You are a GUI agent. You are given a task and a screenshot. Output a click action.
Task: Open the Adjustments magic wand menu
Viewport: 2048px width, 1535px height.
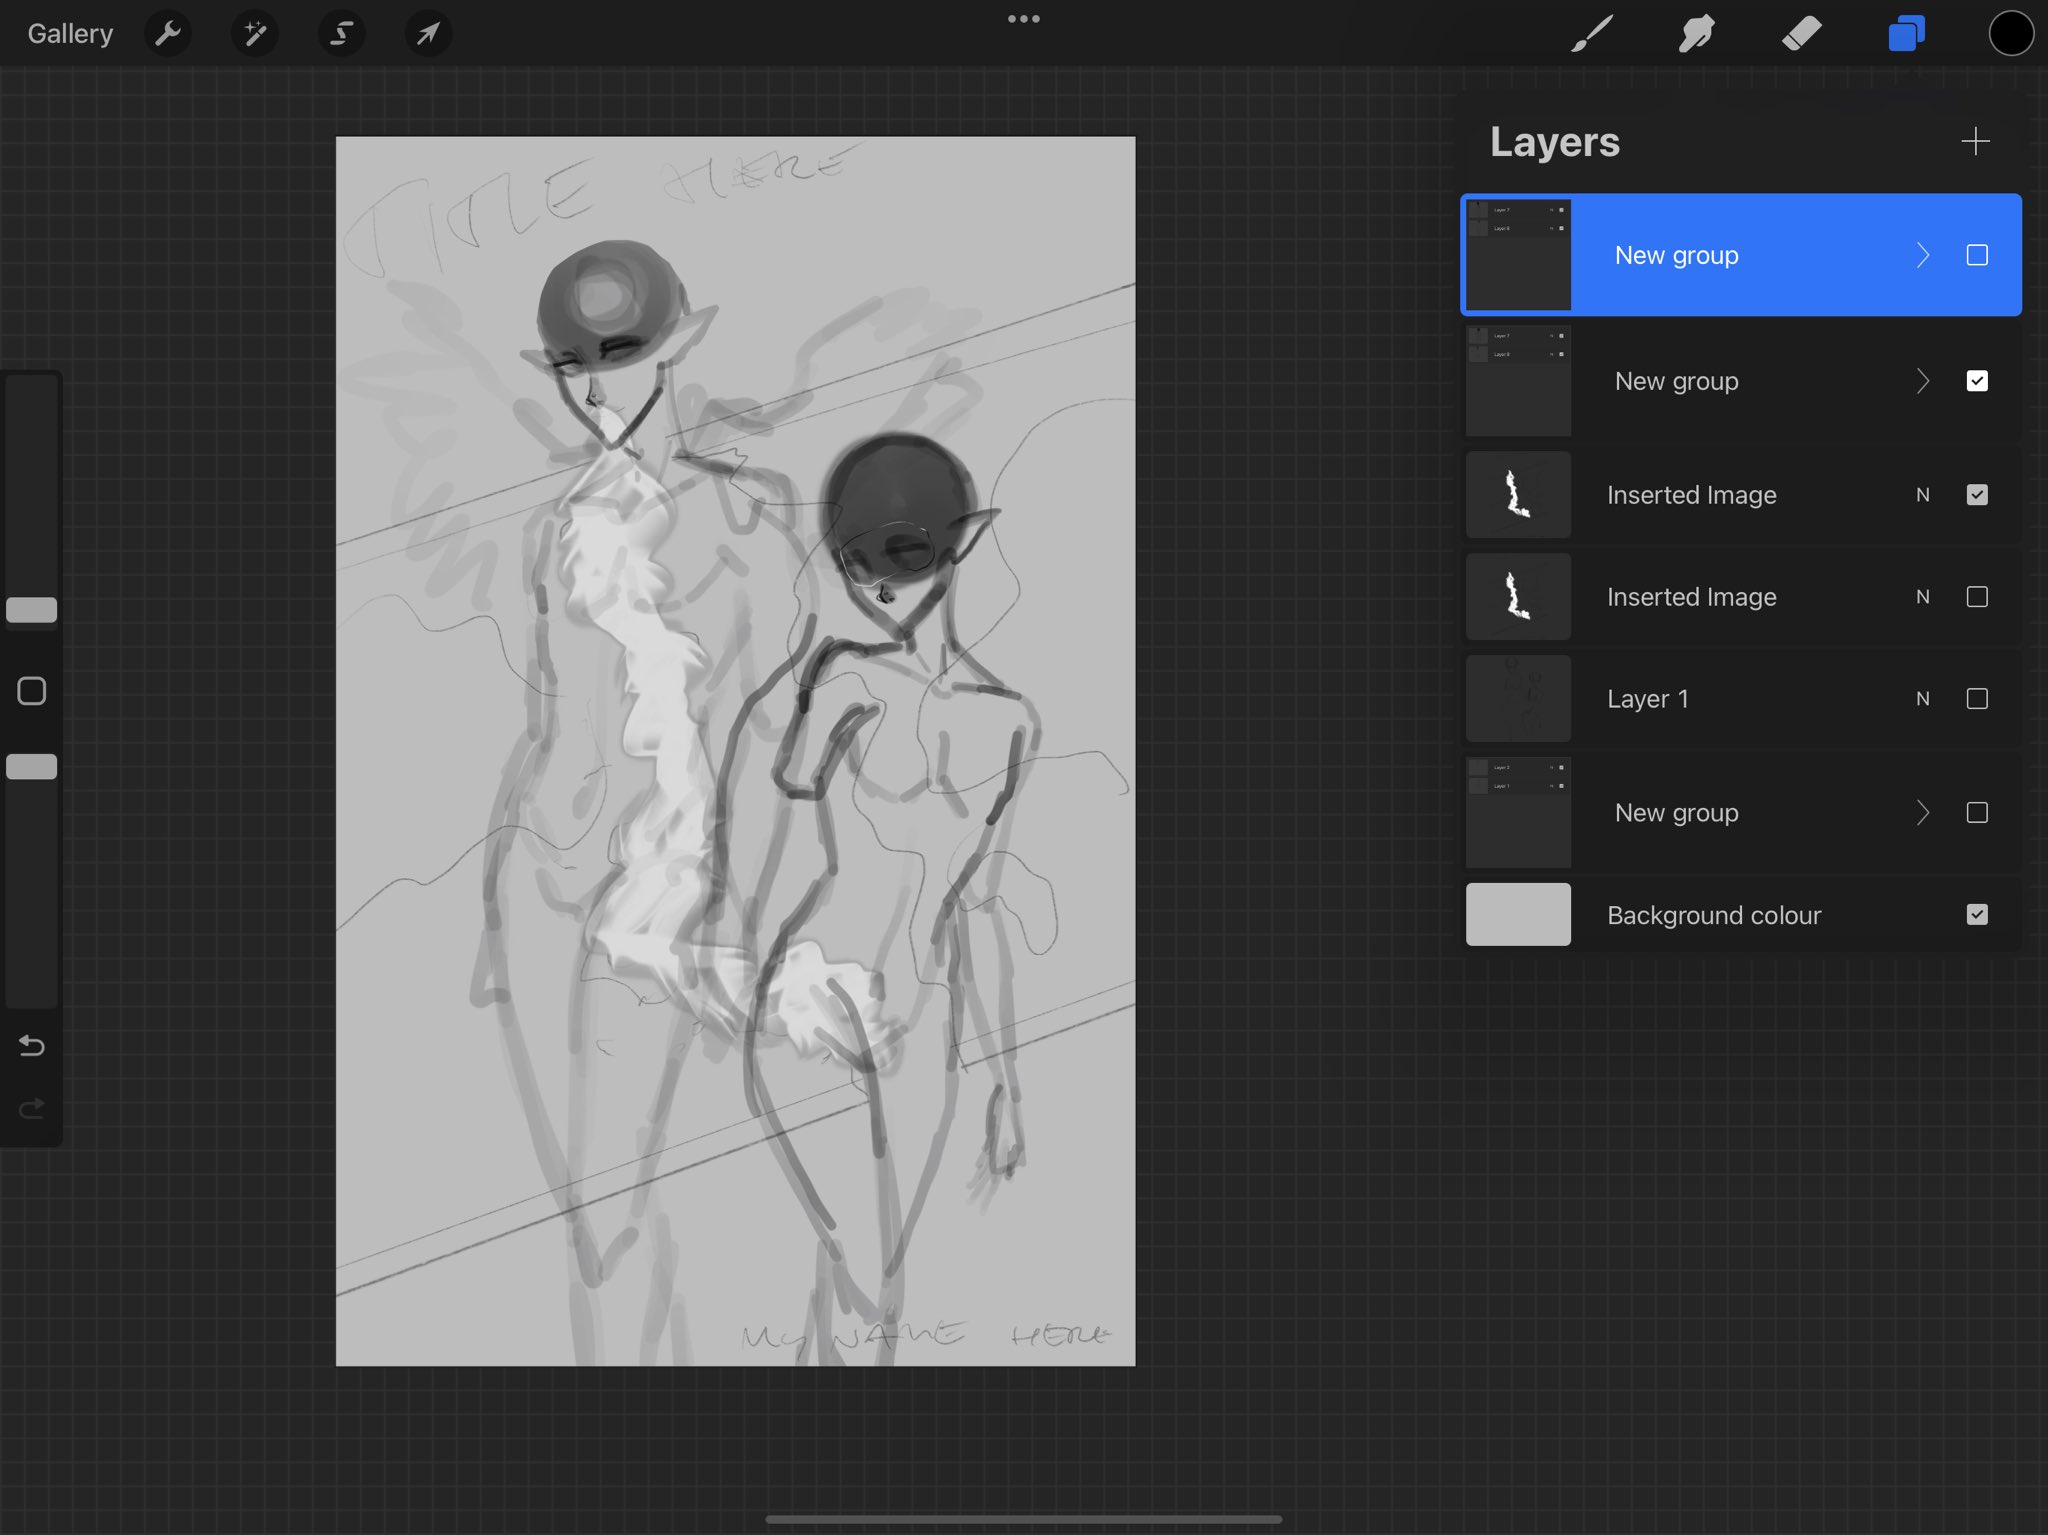[255, 34]
